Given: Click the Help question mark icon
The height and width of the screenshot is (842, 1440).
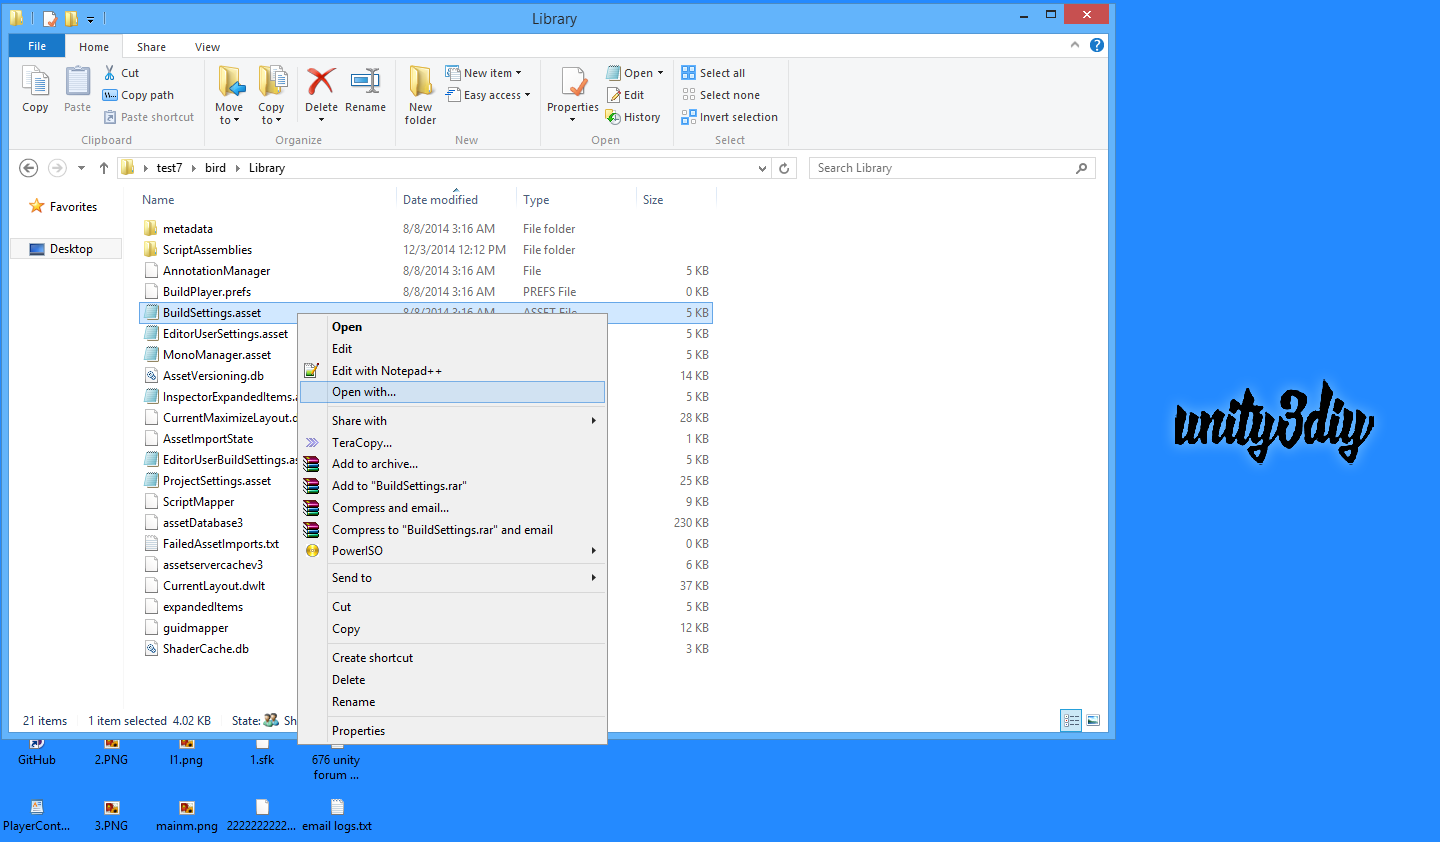Looking at the screenshot, I should [x=1097, y=45].
